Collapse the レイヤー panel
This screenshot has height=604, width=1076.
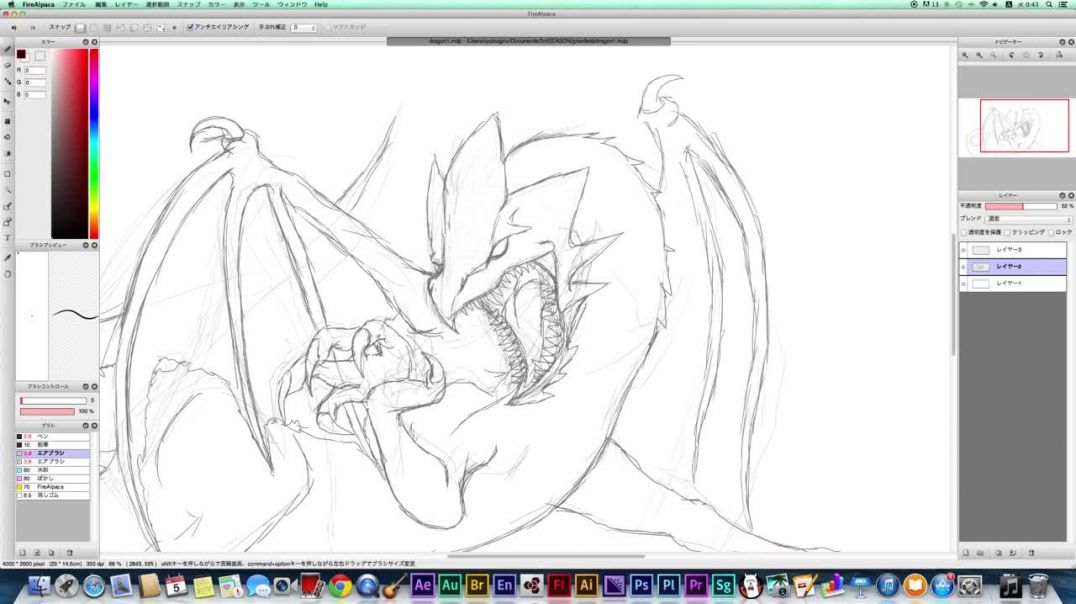coord(1062,196)
